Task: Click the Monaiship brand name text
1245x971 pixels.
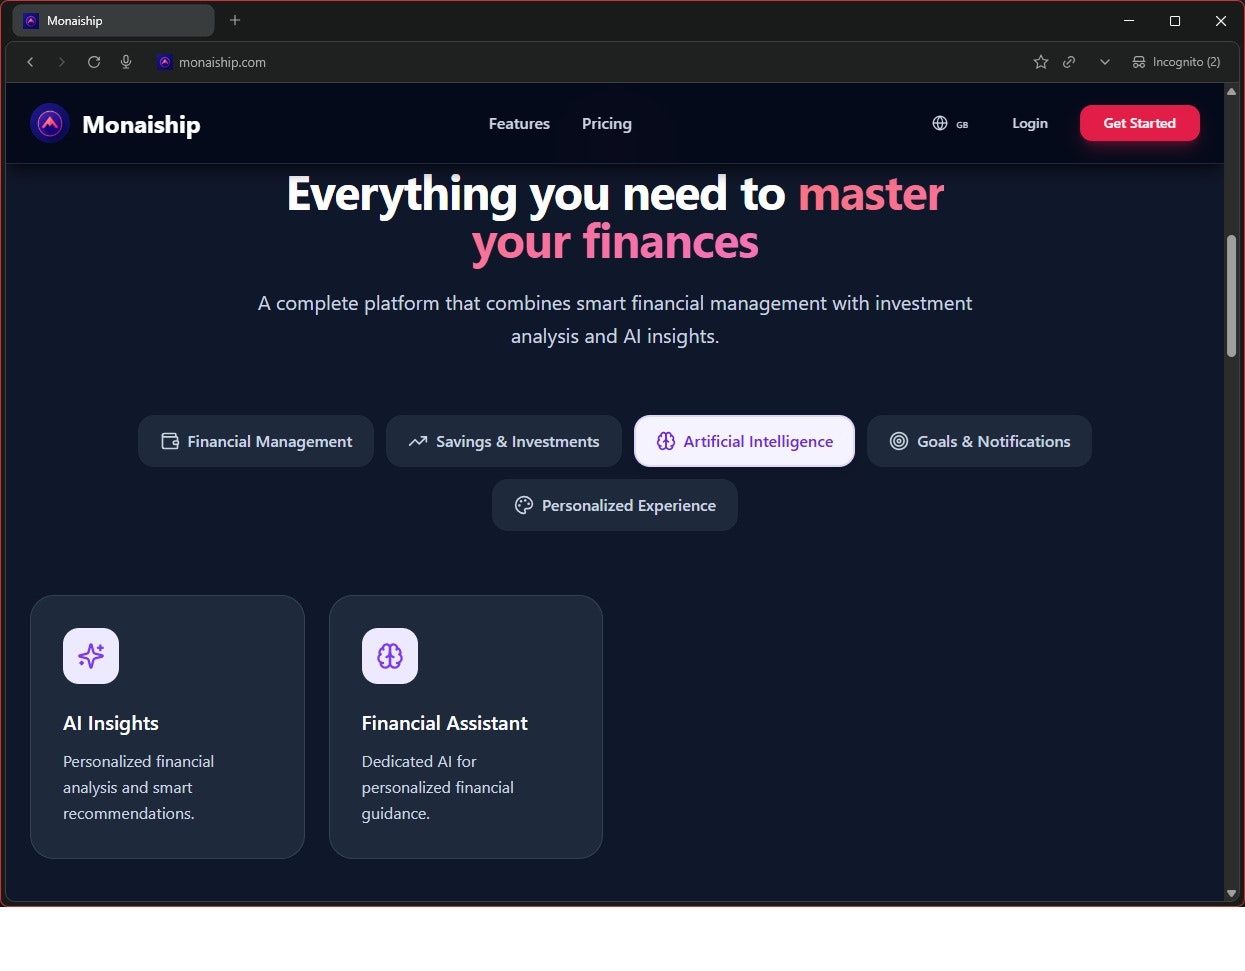Action: (x=141, y=125)
